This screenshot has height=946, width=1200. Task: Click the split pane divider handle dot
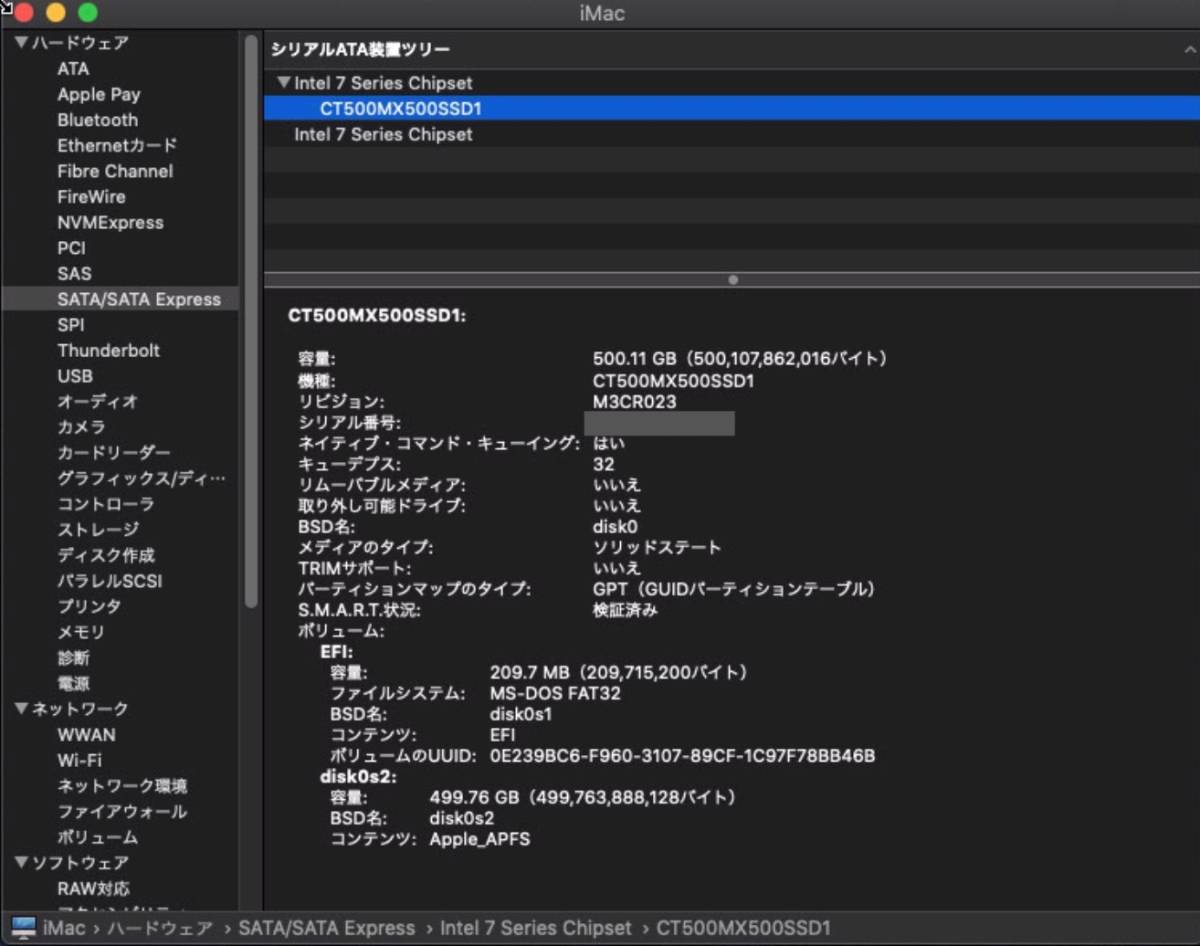coord(733,280)
